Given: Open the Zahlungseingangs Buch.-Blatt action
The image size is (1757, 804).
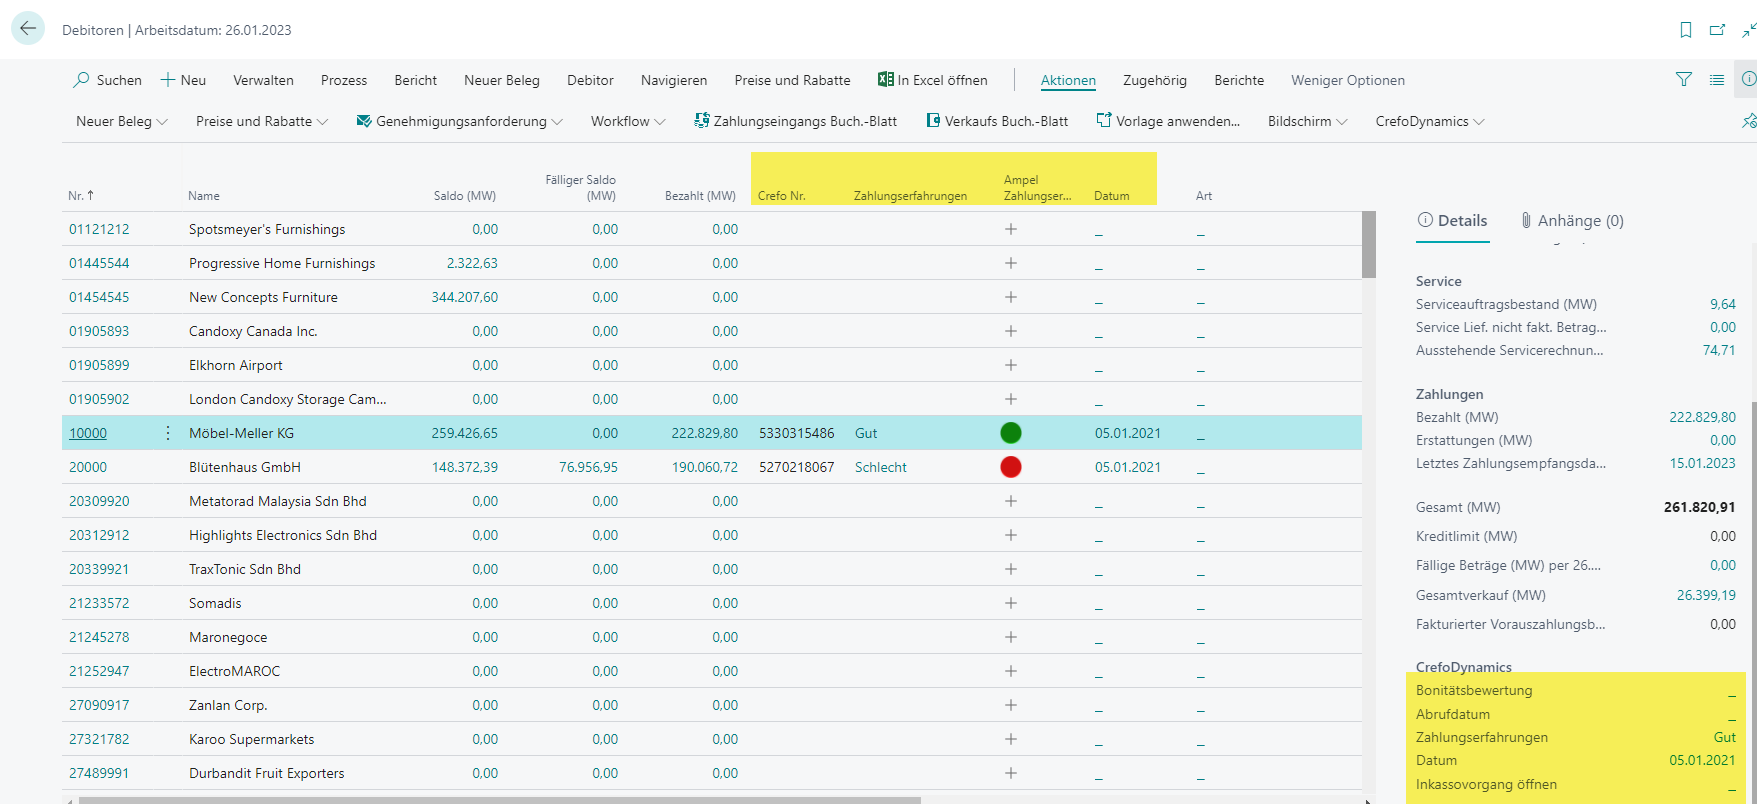Looking at the screenshot, I should 796,121.
